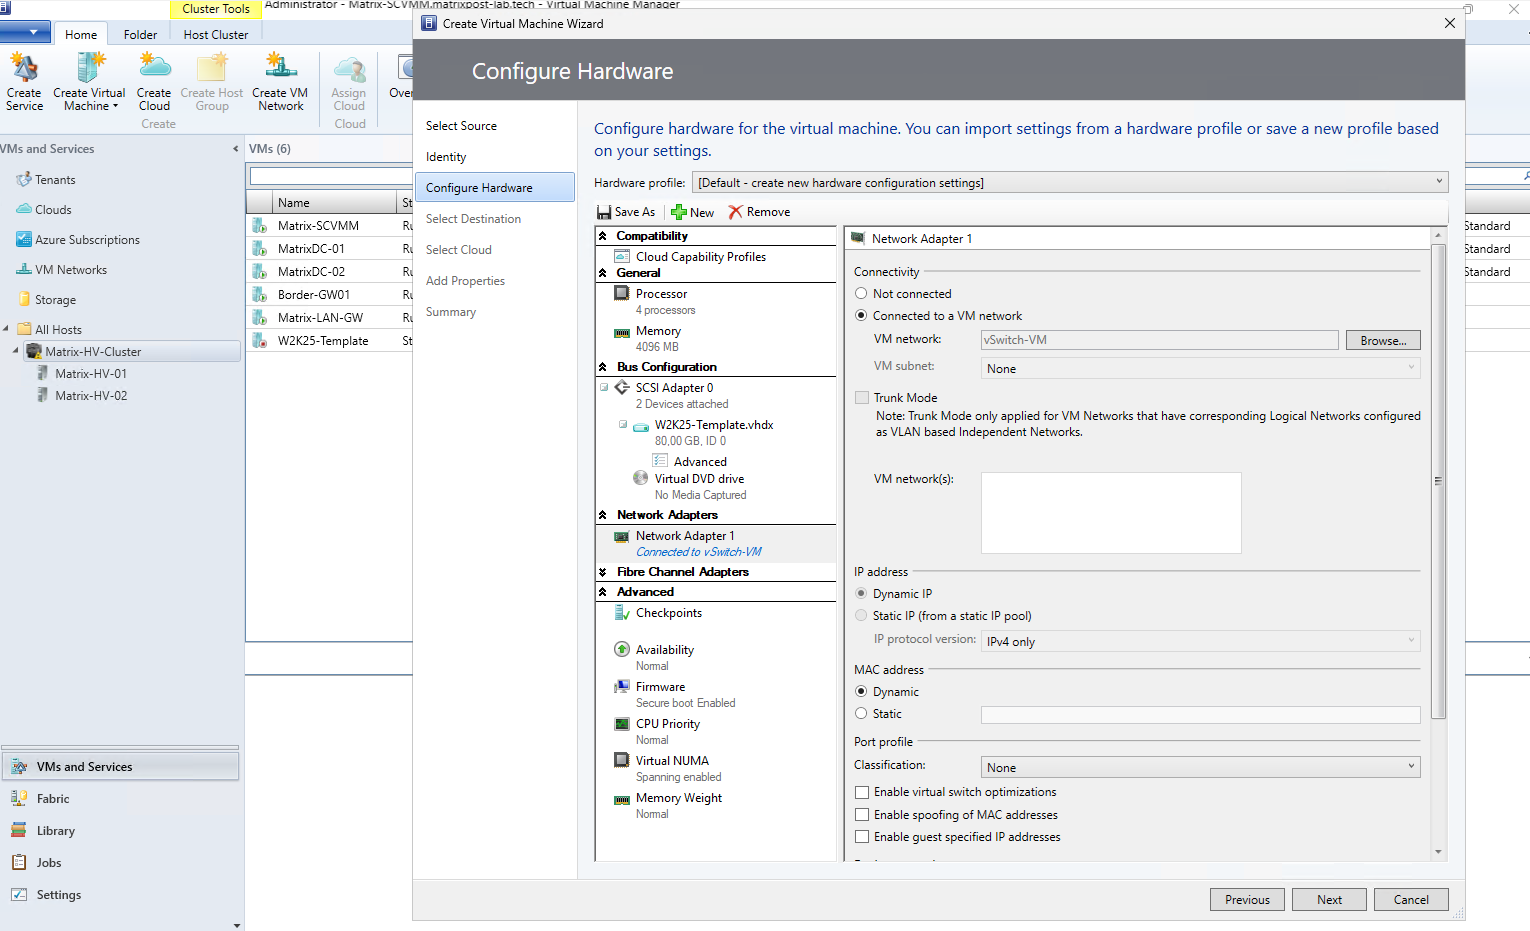Image resolution: width=1530 pixels, height=931 pixels.
Task: Select the Matrix-SCVMM row in VM list
Action: 330,226
